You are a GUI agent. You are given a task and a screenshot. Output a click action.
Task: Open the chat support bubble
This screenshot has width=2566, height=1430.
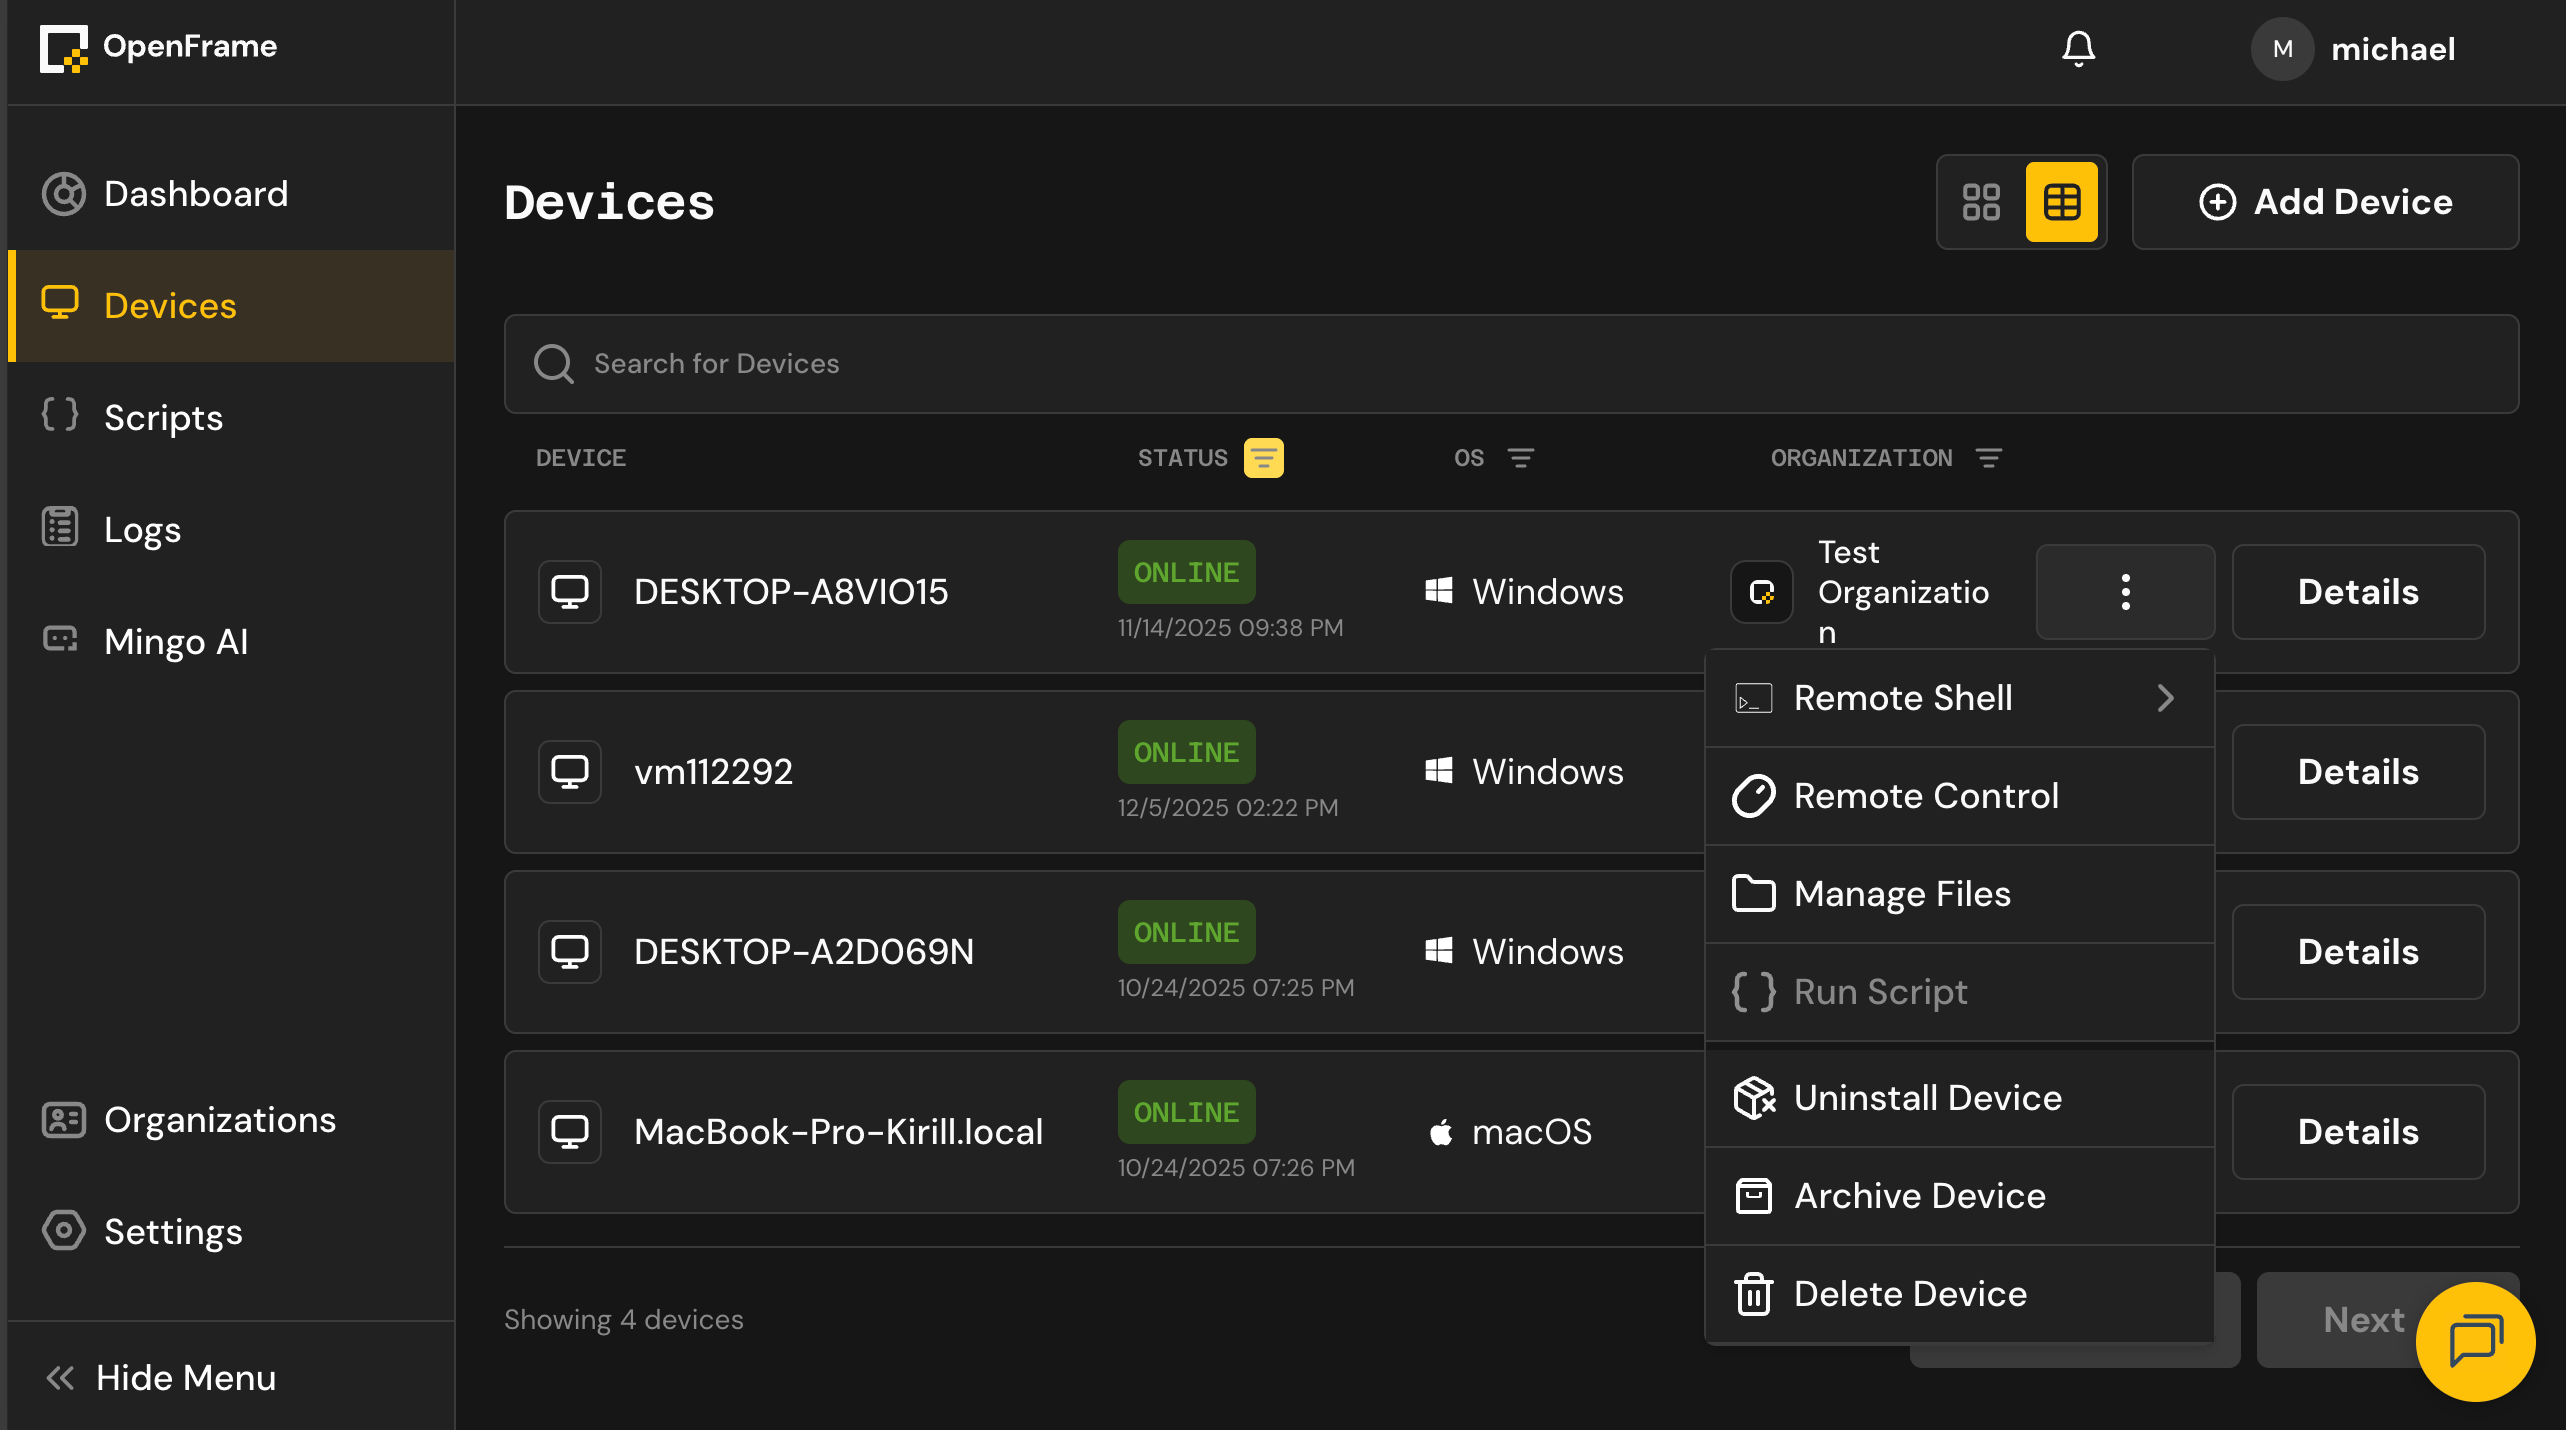coord(2475,1342)
